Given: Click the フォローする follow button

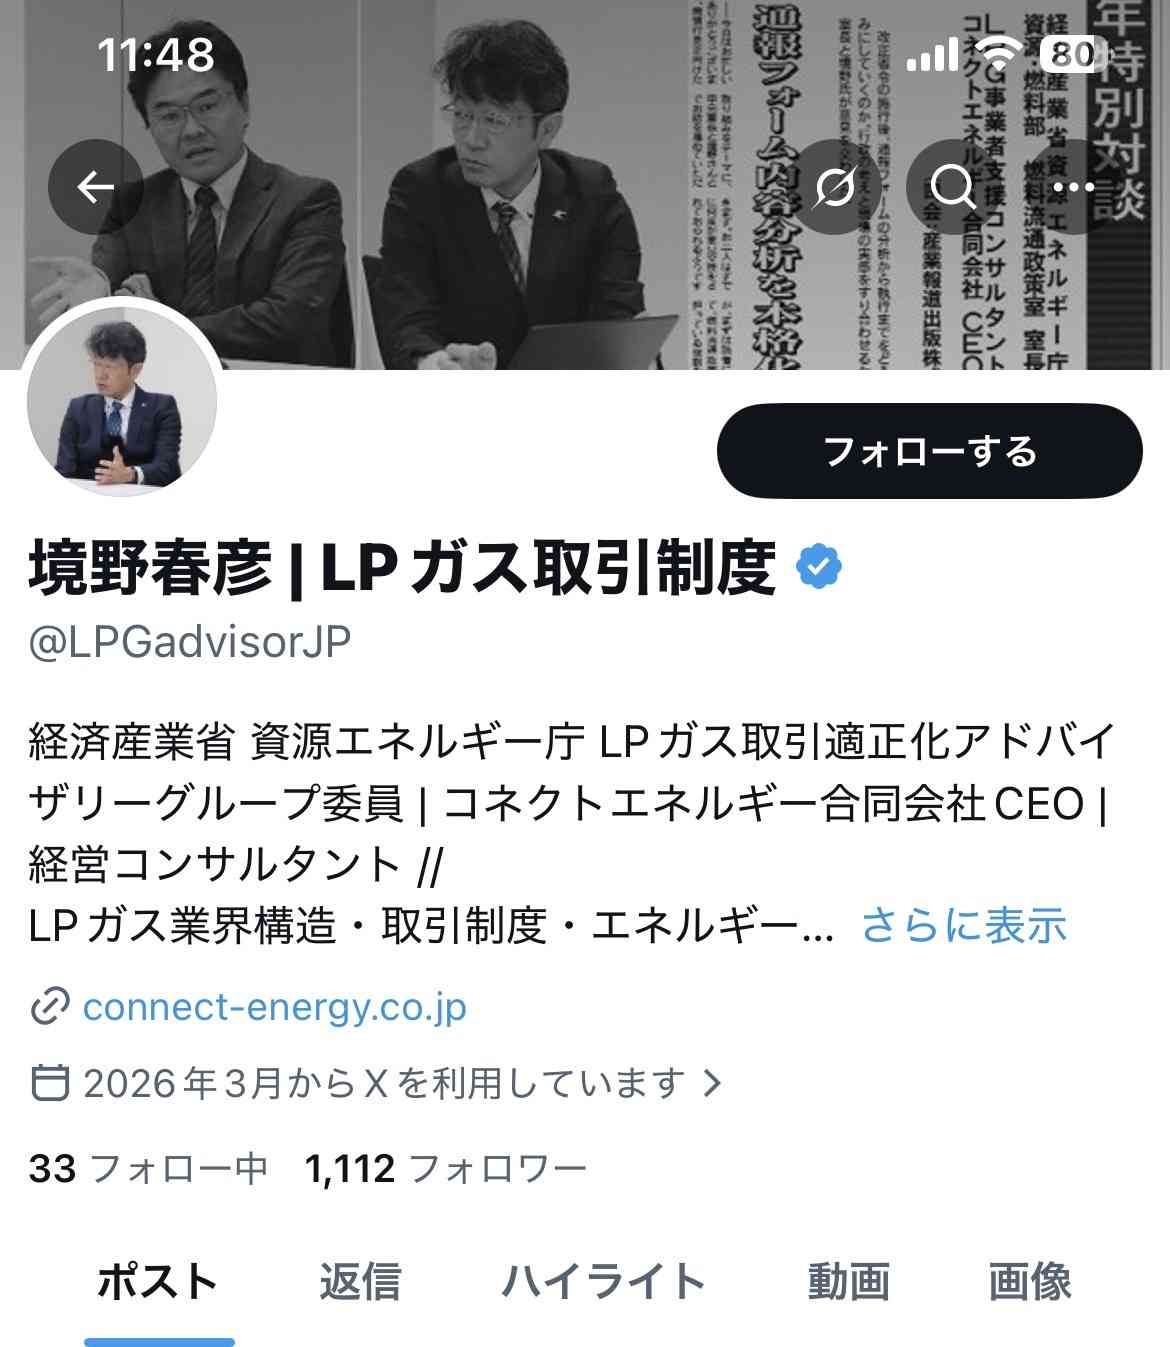Looking at the screenshot, I should 930,451.
